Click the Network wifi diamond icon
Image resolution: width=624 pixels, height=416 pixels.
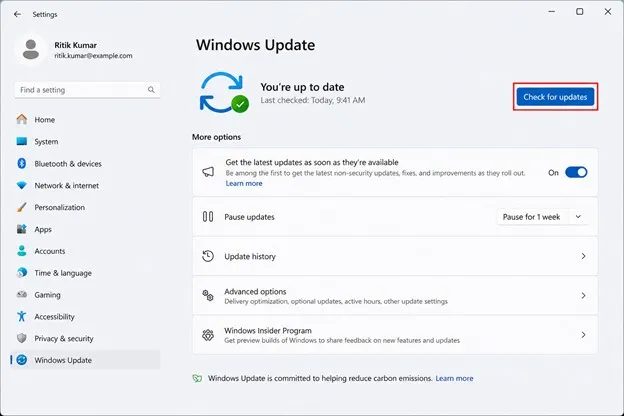[x=22, y=186]
